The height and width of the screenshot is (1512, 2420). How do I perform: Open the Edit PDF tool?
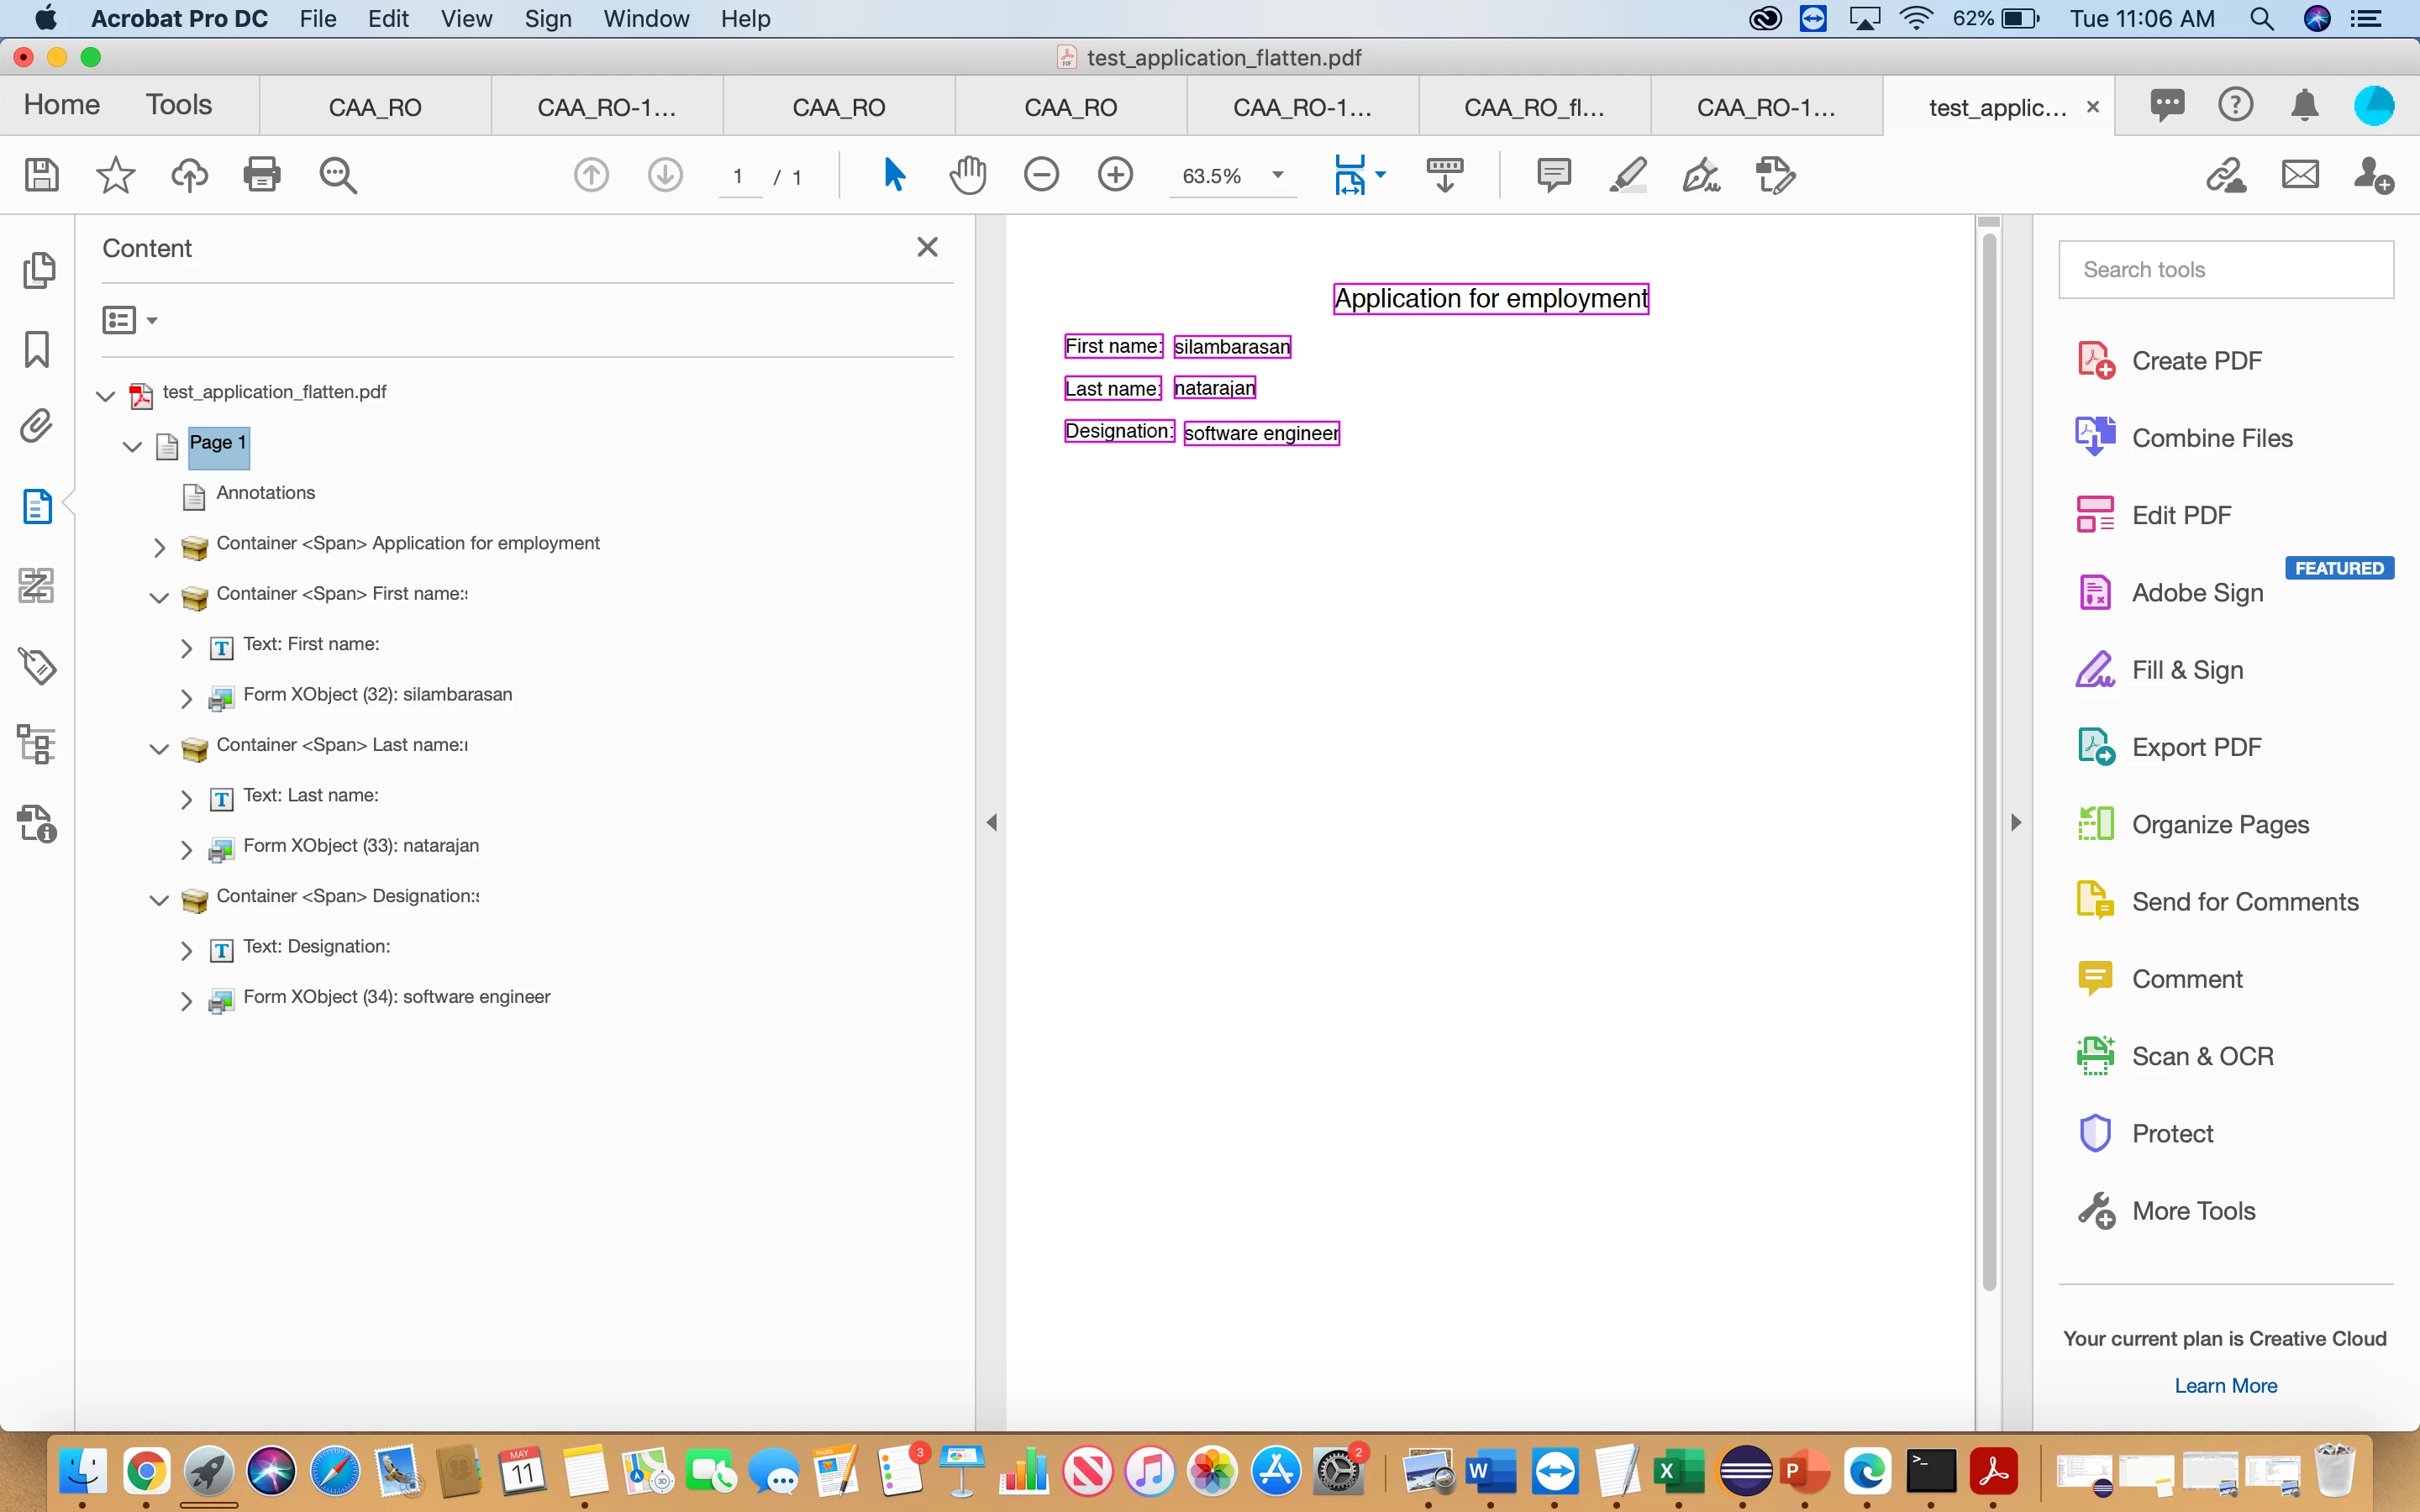click(2181, 515)
